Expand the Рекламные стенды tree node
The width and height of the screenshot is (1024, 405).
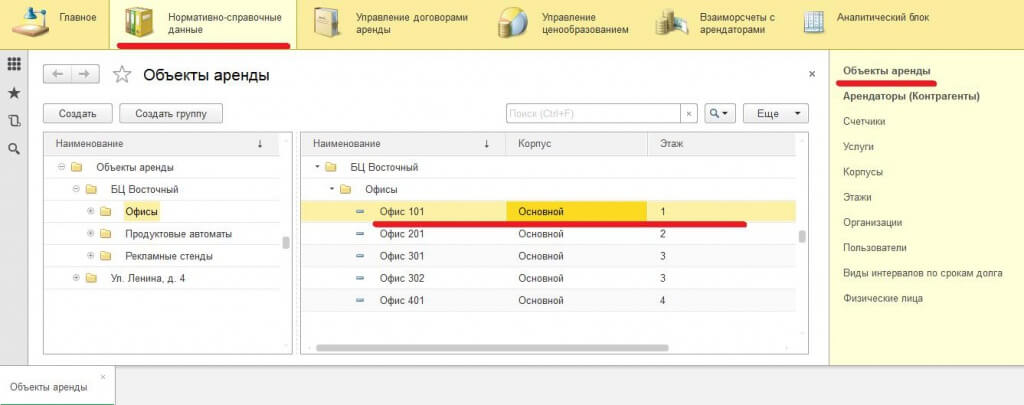pyautogui.click(x=90, y=256)
